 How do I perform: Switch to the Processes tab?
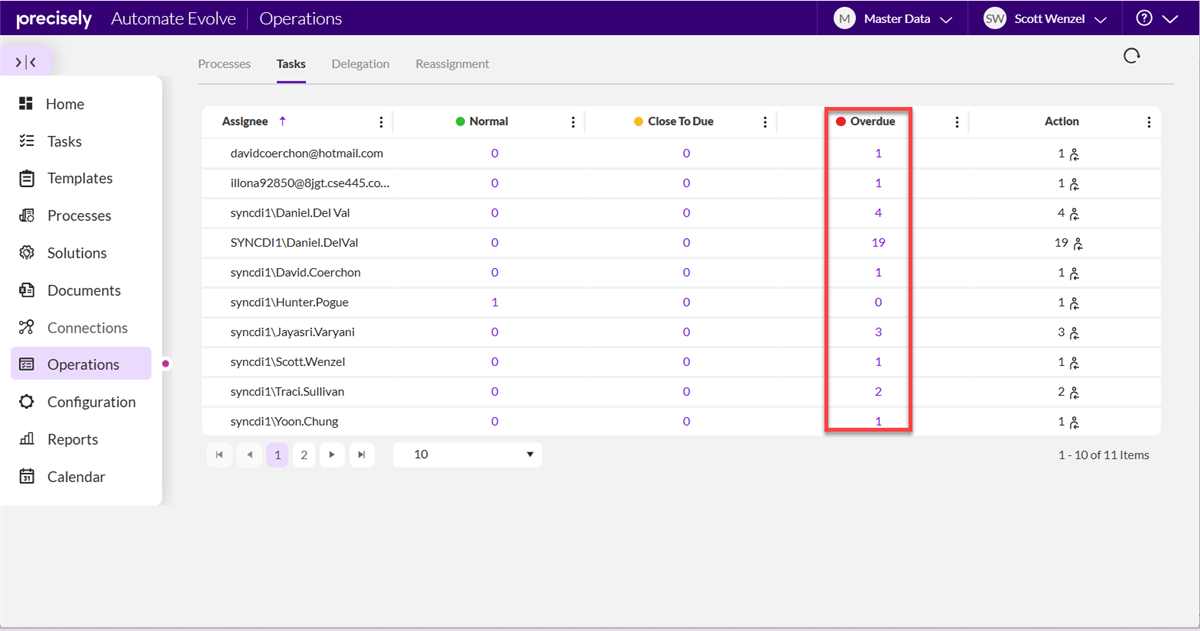(x=224, y=64)
